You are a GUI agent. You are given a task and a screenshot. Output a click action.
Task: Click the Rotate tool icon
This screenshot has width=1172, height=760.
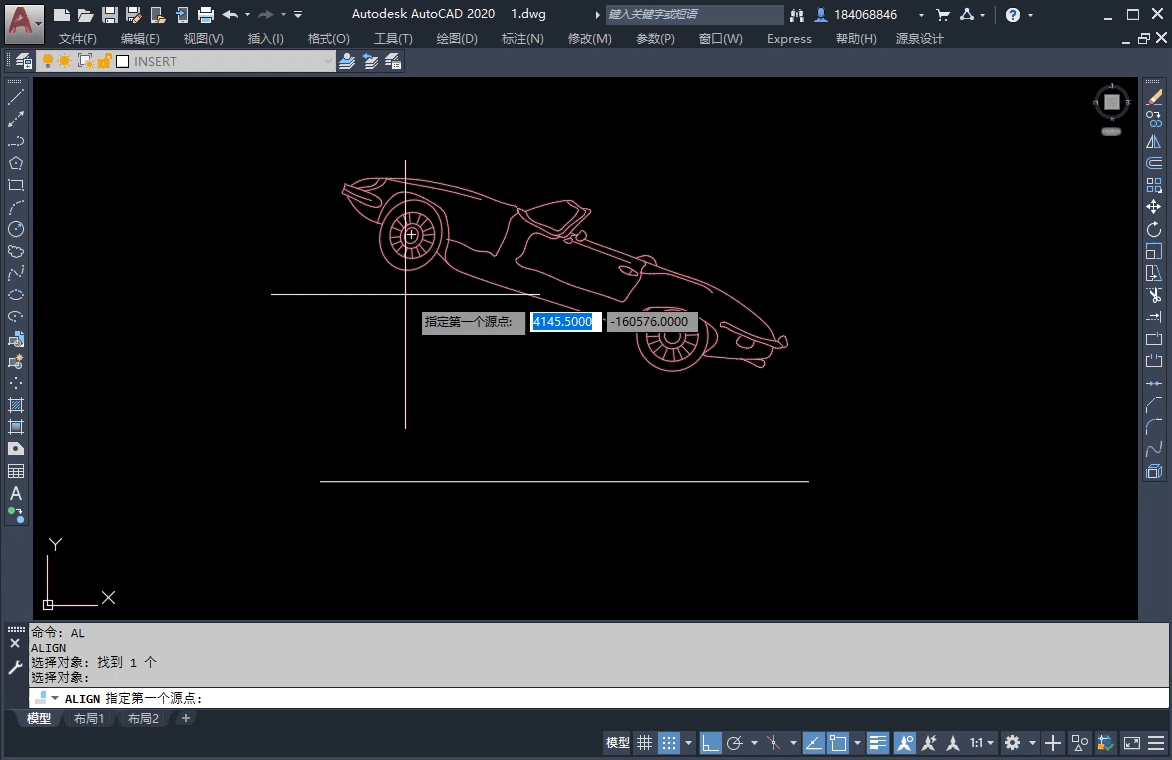pyautogui.click(x=1154, y=229)
